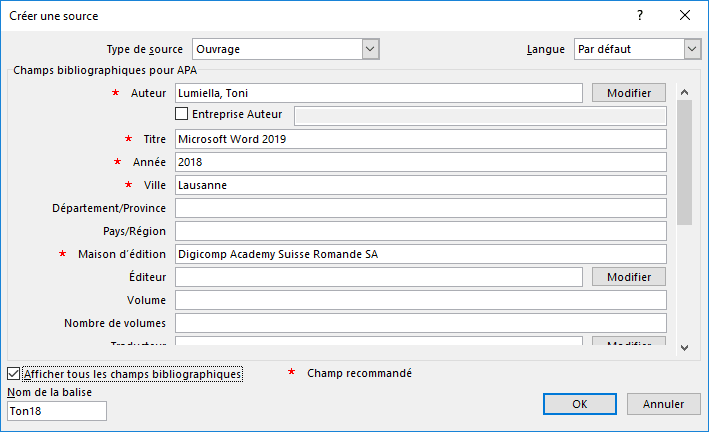
Task: Open the Langue dropdown
Action: coord(637,49)
